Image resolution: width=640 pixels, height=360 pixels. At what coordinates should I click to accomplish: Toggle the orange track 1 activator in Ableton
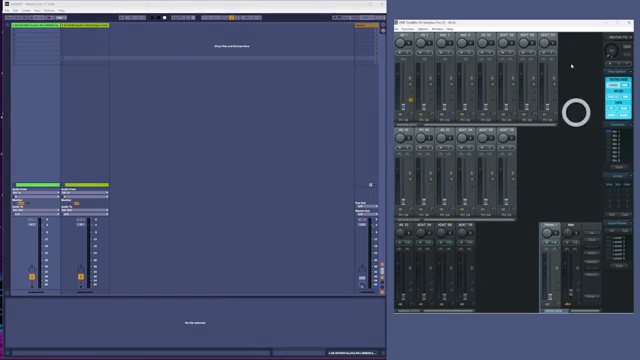click(32, 277)
